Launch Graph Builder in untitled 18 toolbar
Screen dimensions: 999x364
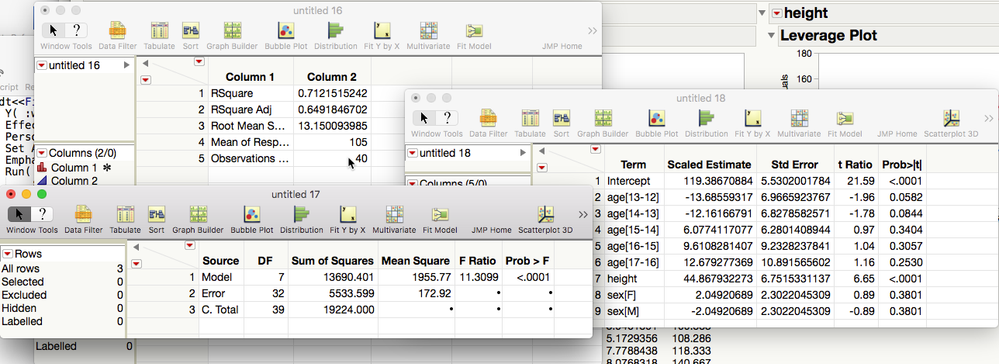tap(603, 119)
